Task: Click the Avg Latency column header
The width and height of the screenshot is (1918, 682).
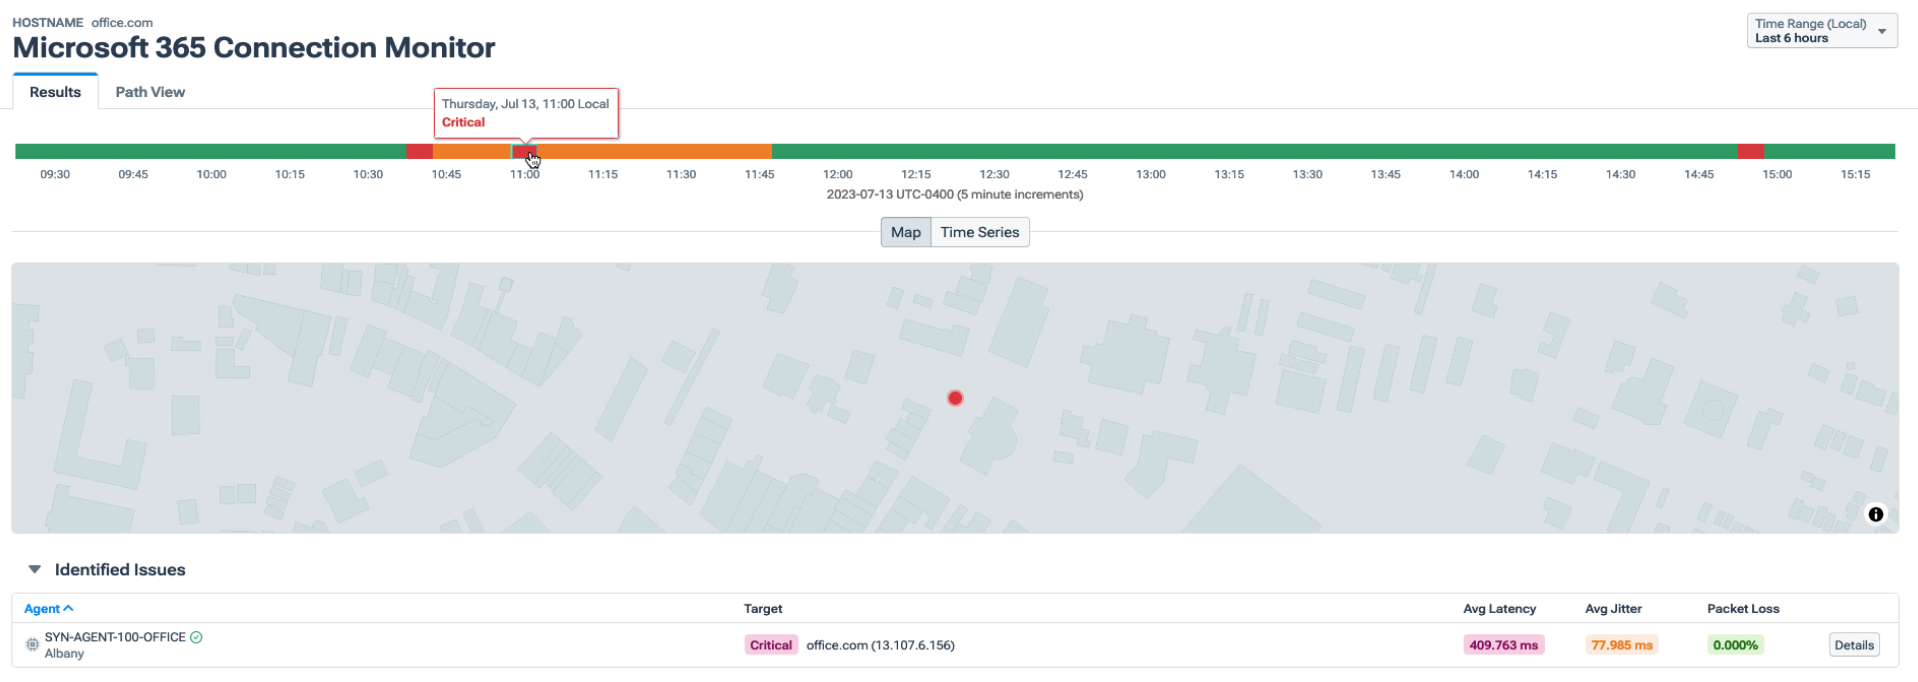Action: click(1499, 608)
